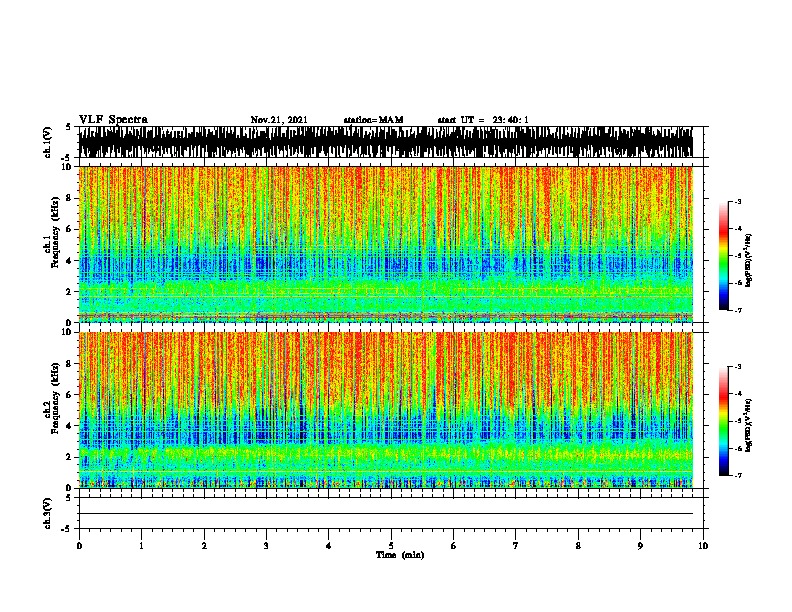Click the time axis tick label "0"
Viewport: 792px width, 612px height.
point(79,546)
